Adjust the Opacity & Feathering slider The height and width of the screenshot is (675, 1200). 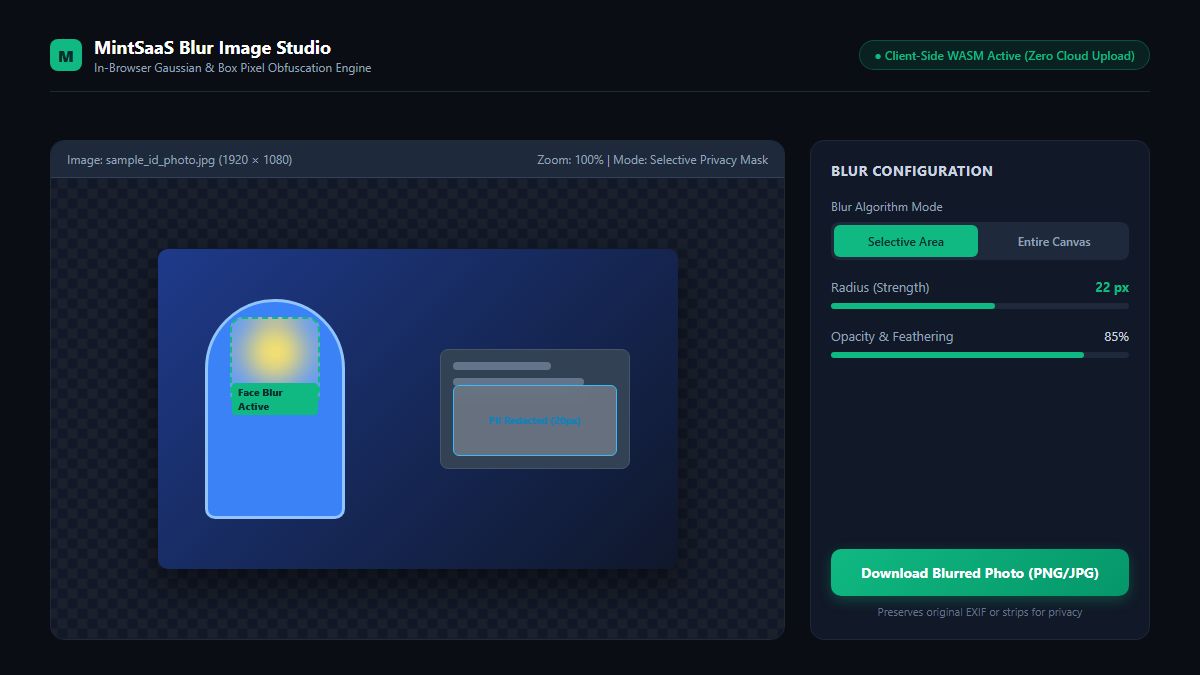click(980, 355)
